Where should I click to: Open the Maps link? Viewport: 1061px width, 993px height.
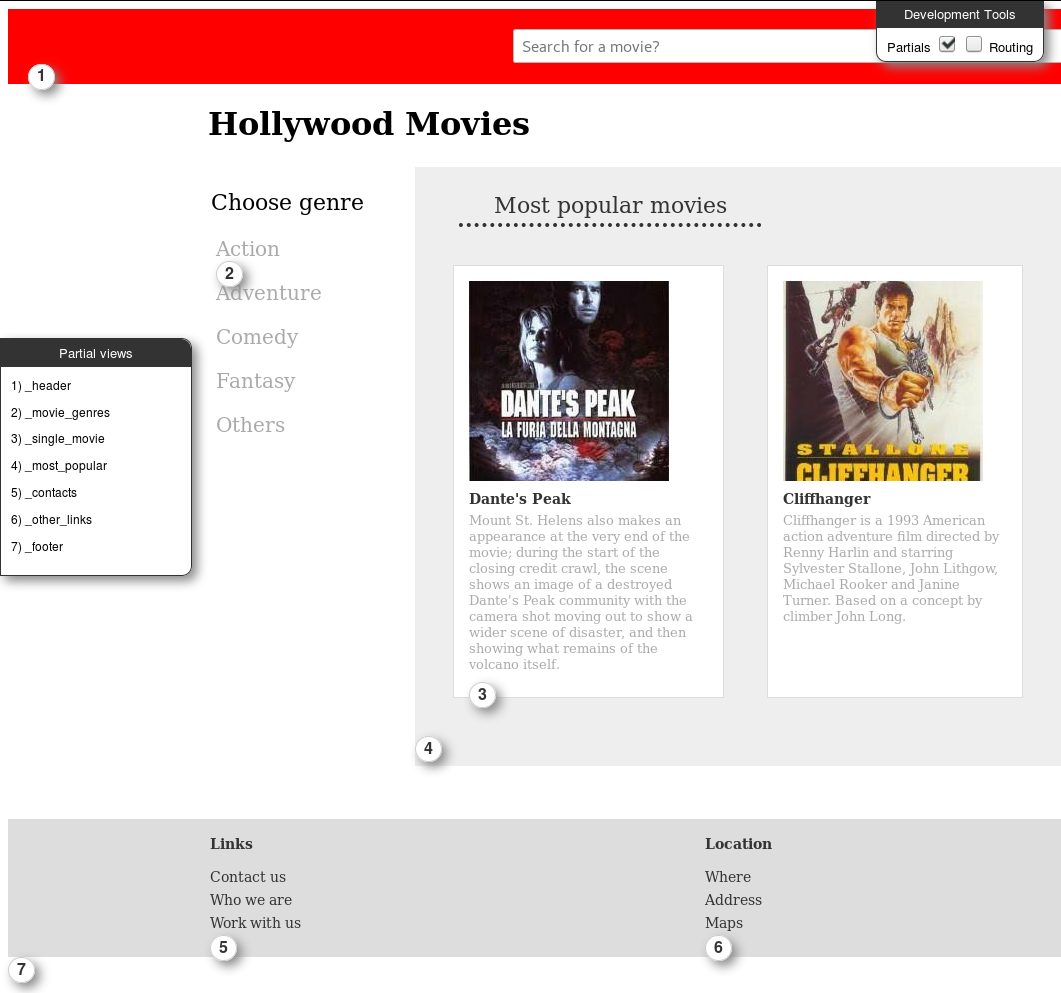[724, 923]
